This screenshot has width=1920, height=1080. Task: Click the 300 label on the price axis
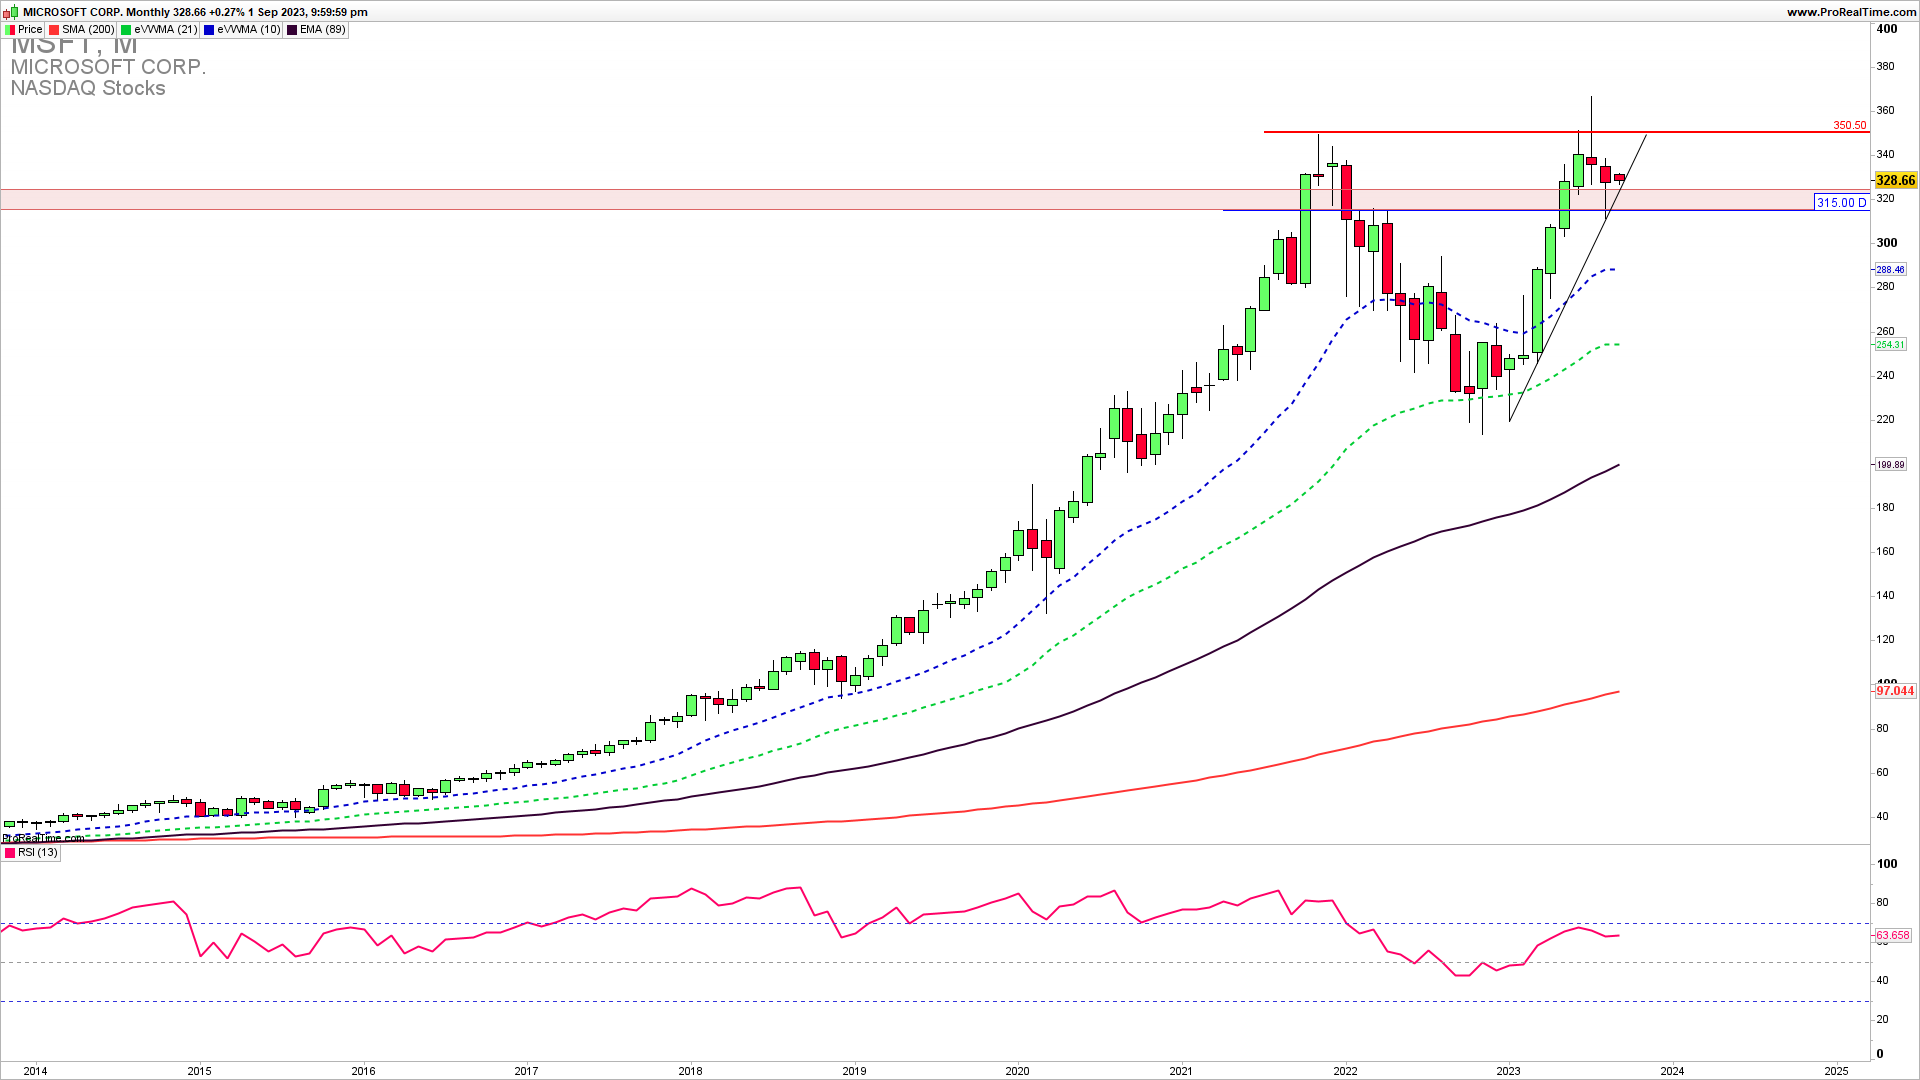(1886, 243)
